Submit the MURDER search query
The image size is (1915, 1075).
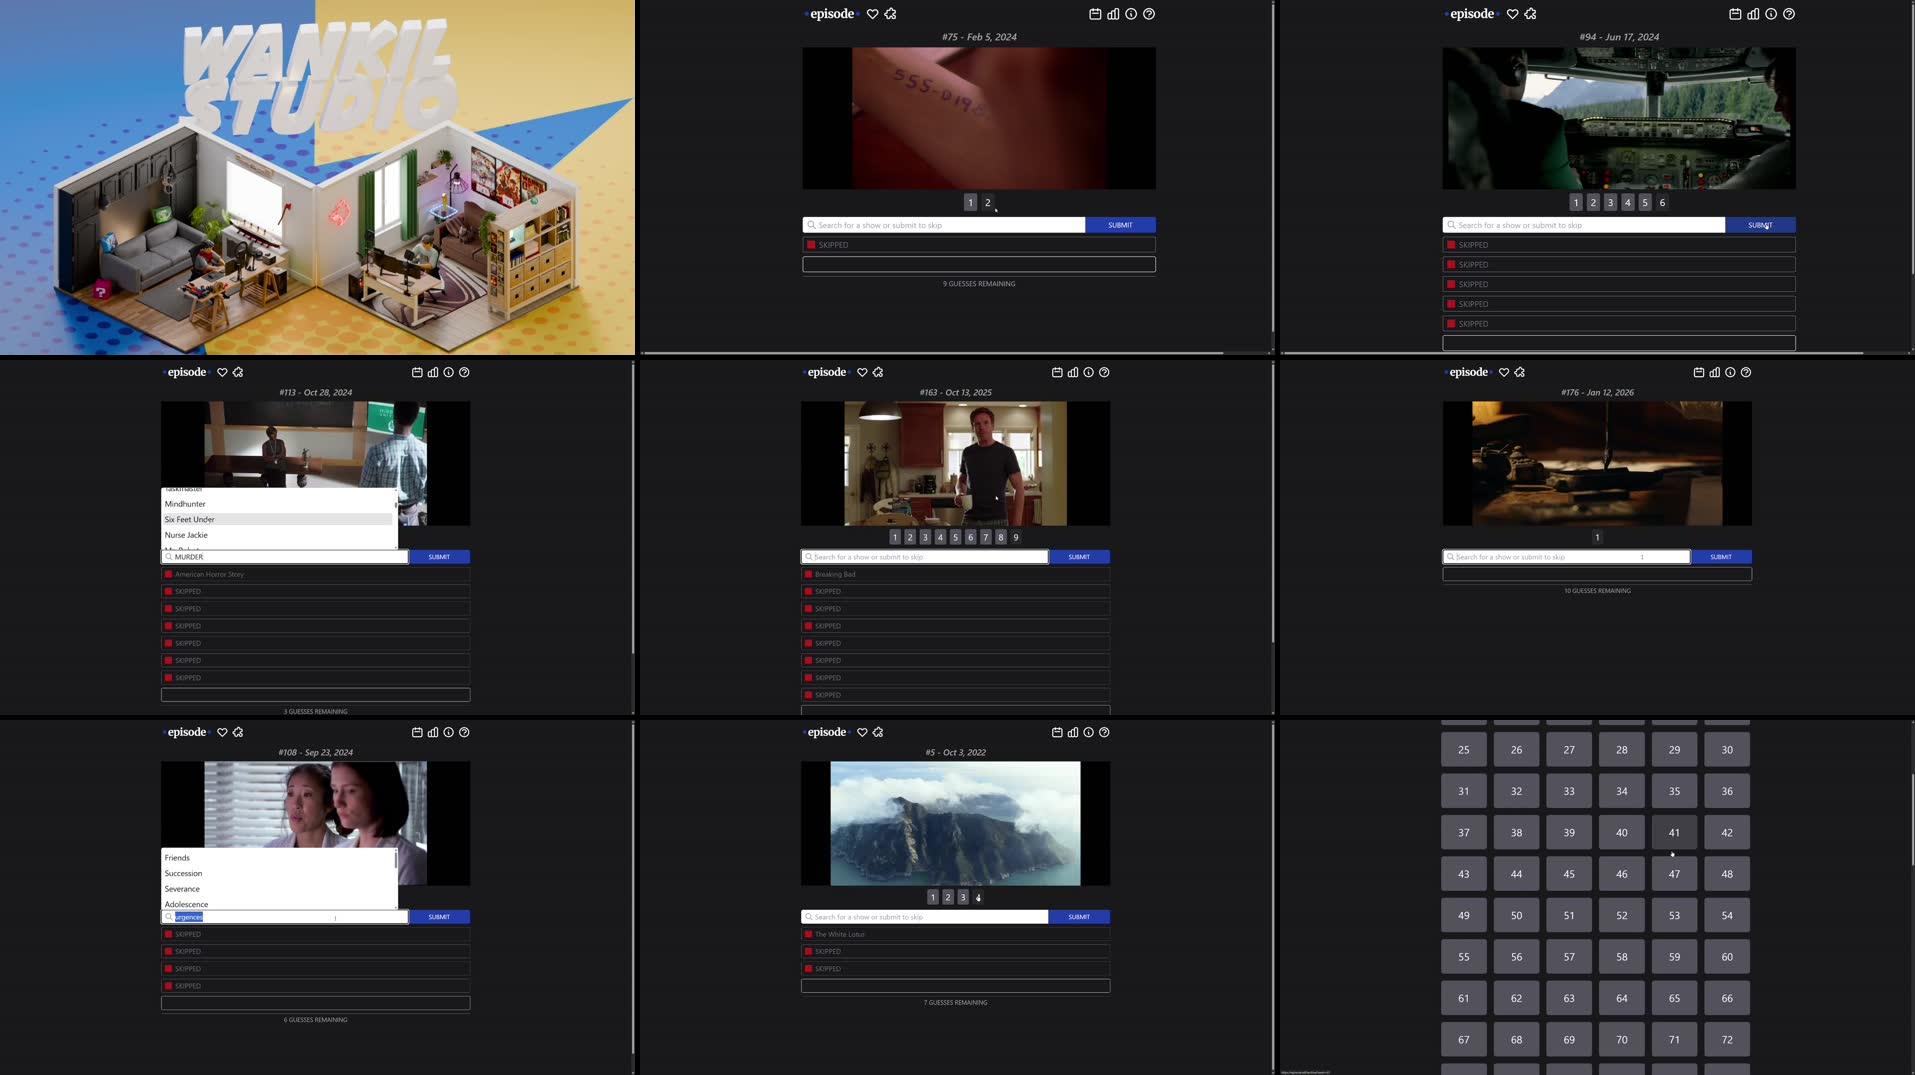click(439, 556)
